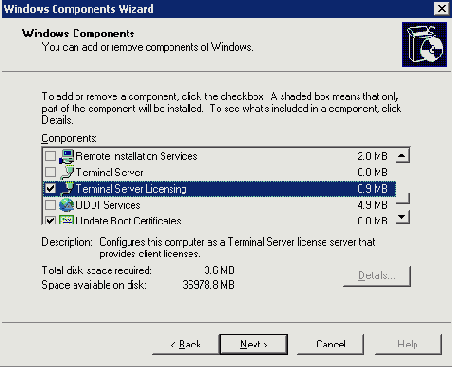
Task: Click the Terminal Server Licensing icon
Action: pos(67,189)
